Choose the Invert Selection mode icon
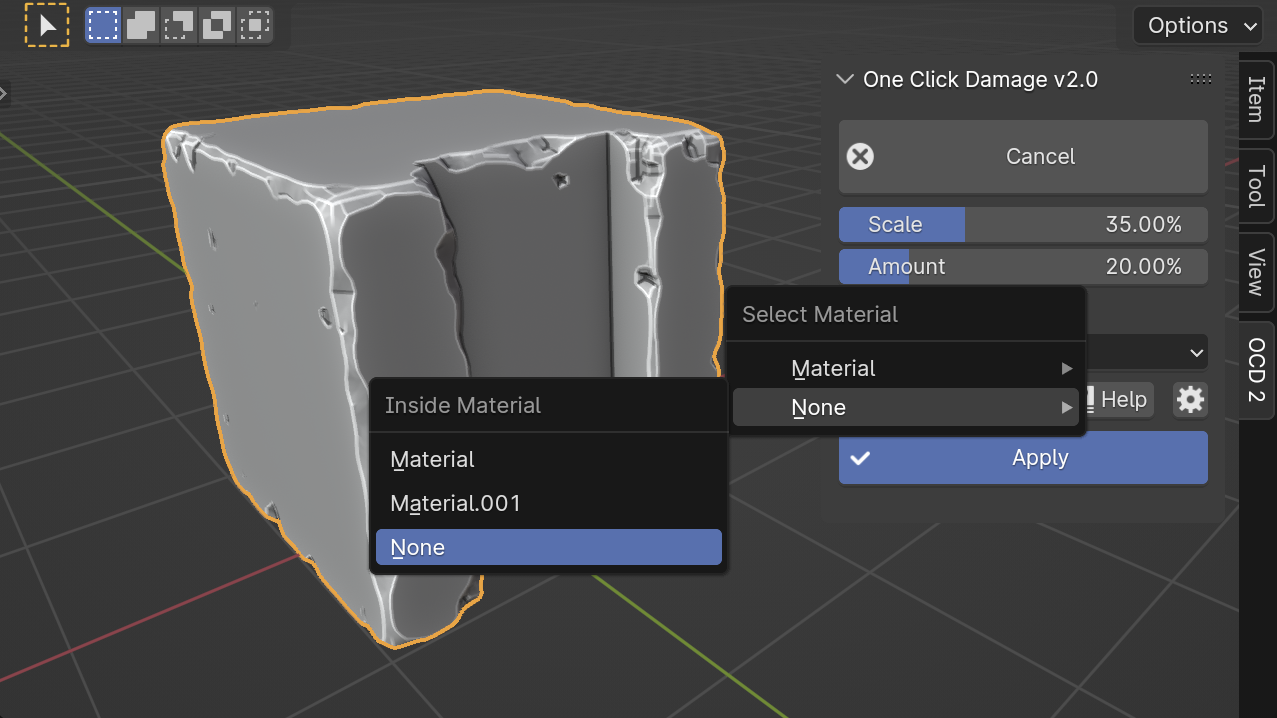Viewport: 1277px width, 718px height. coord(217,25)
